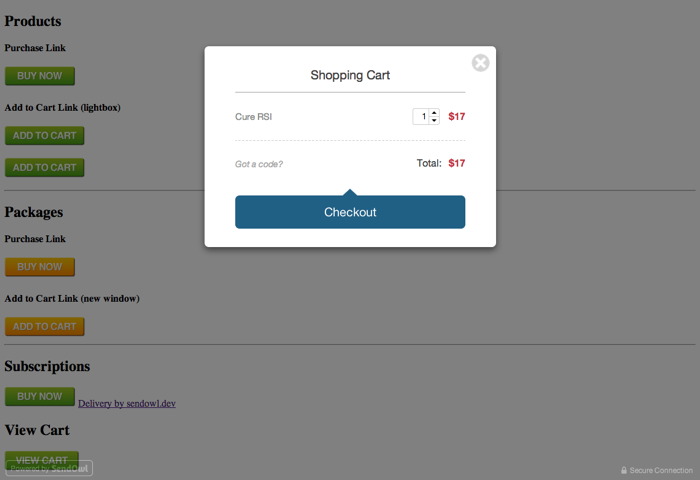
Task: Increase Cure RSI quantity with up arrow
Action: [434, 113]
